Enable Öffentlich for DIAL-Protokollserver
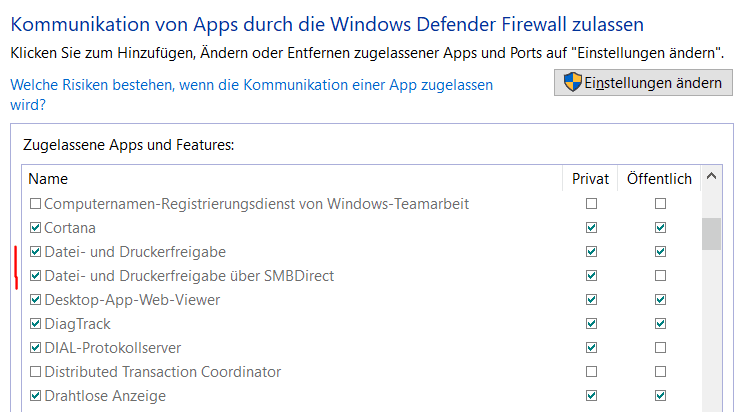Screen dimensions: 743x412 point(659,348)
